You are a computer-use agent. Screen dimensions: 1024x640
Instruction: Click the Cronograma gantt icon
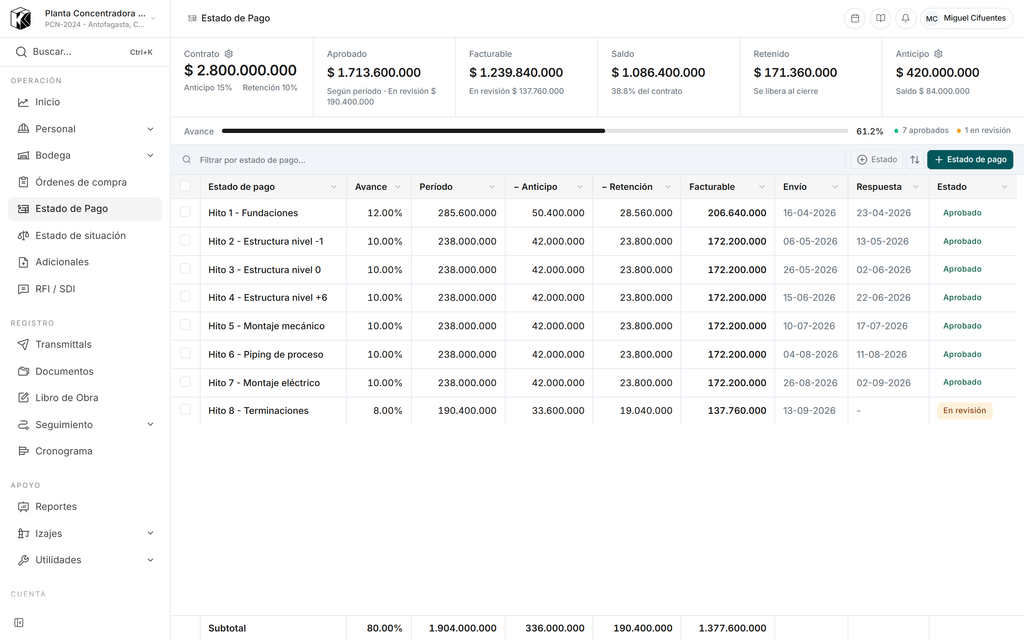coord(23,451)
